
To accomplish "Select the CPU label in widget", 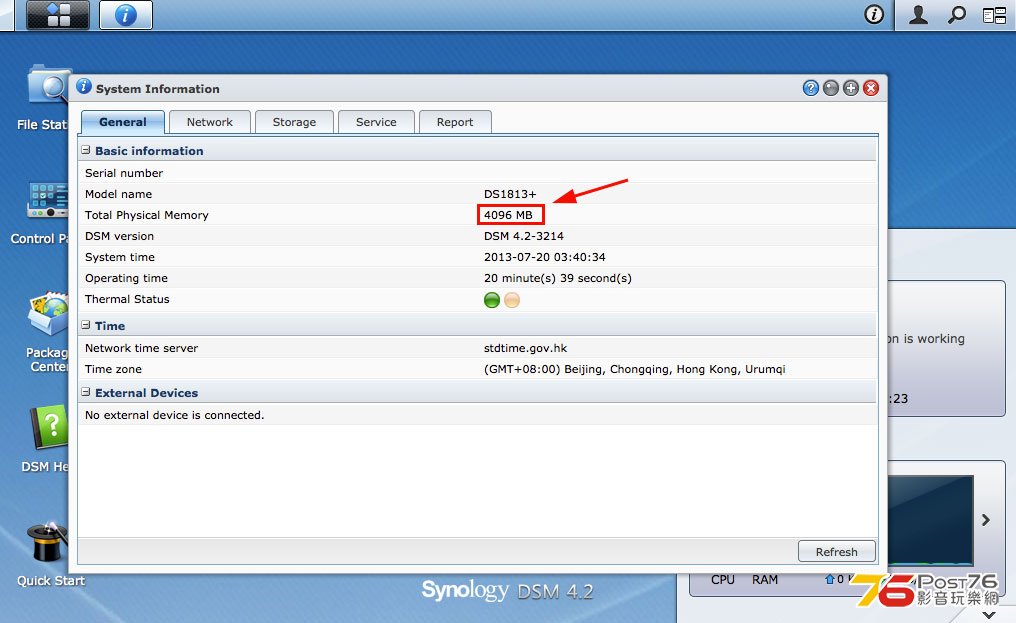I will 722,580.
